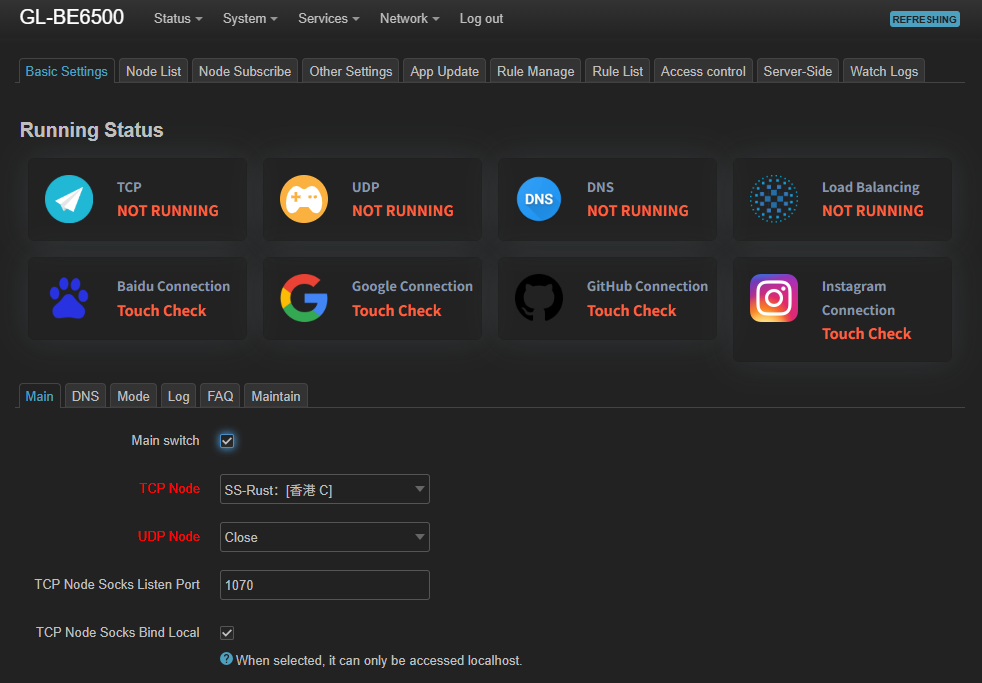Toggle the Main switch checkbox
This screenshot has height=683, width=982.
pos(227,441)
